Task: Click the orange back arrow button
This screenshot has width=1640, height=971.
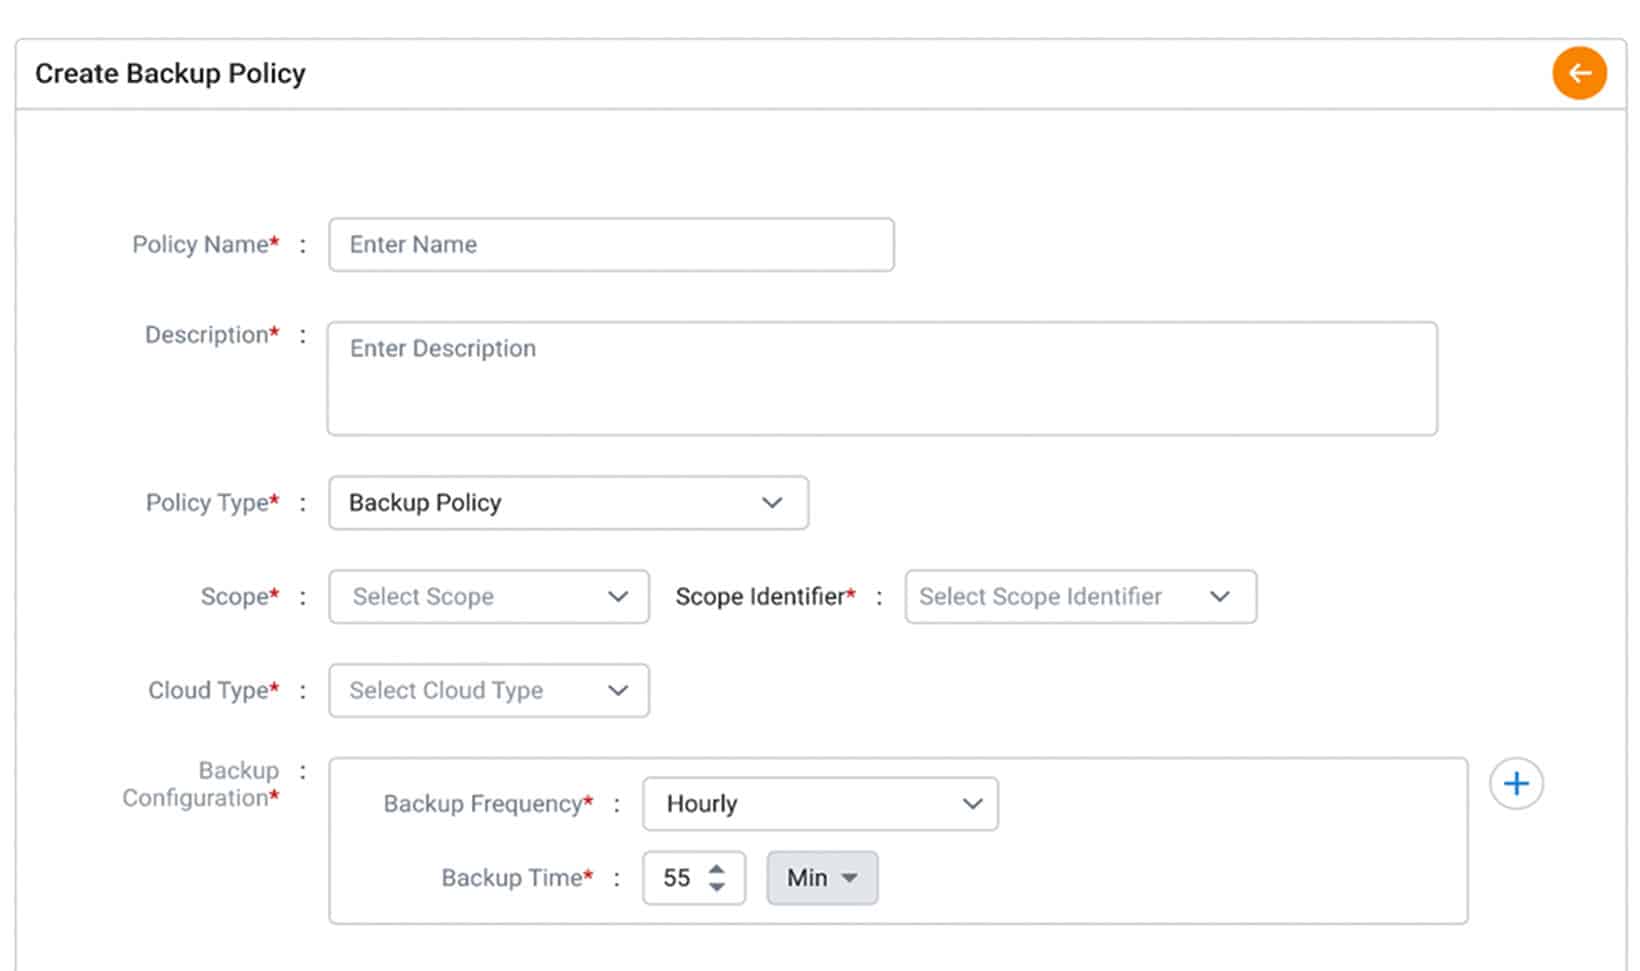Action: [x=1579, y=73]
